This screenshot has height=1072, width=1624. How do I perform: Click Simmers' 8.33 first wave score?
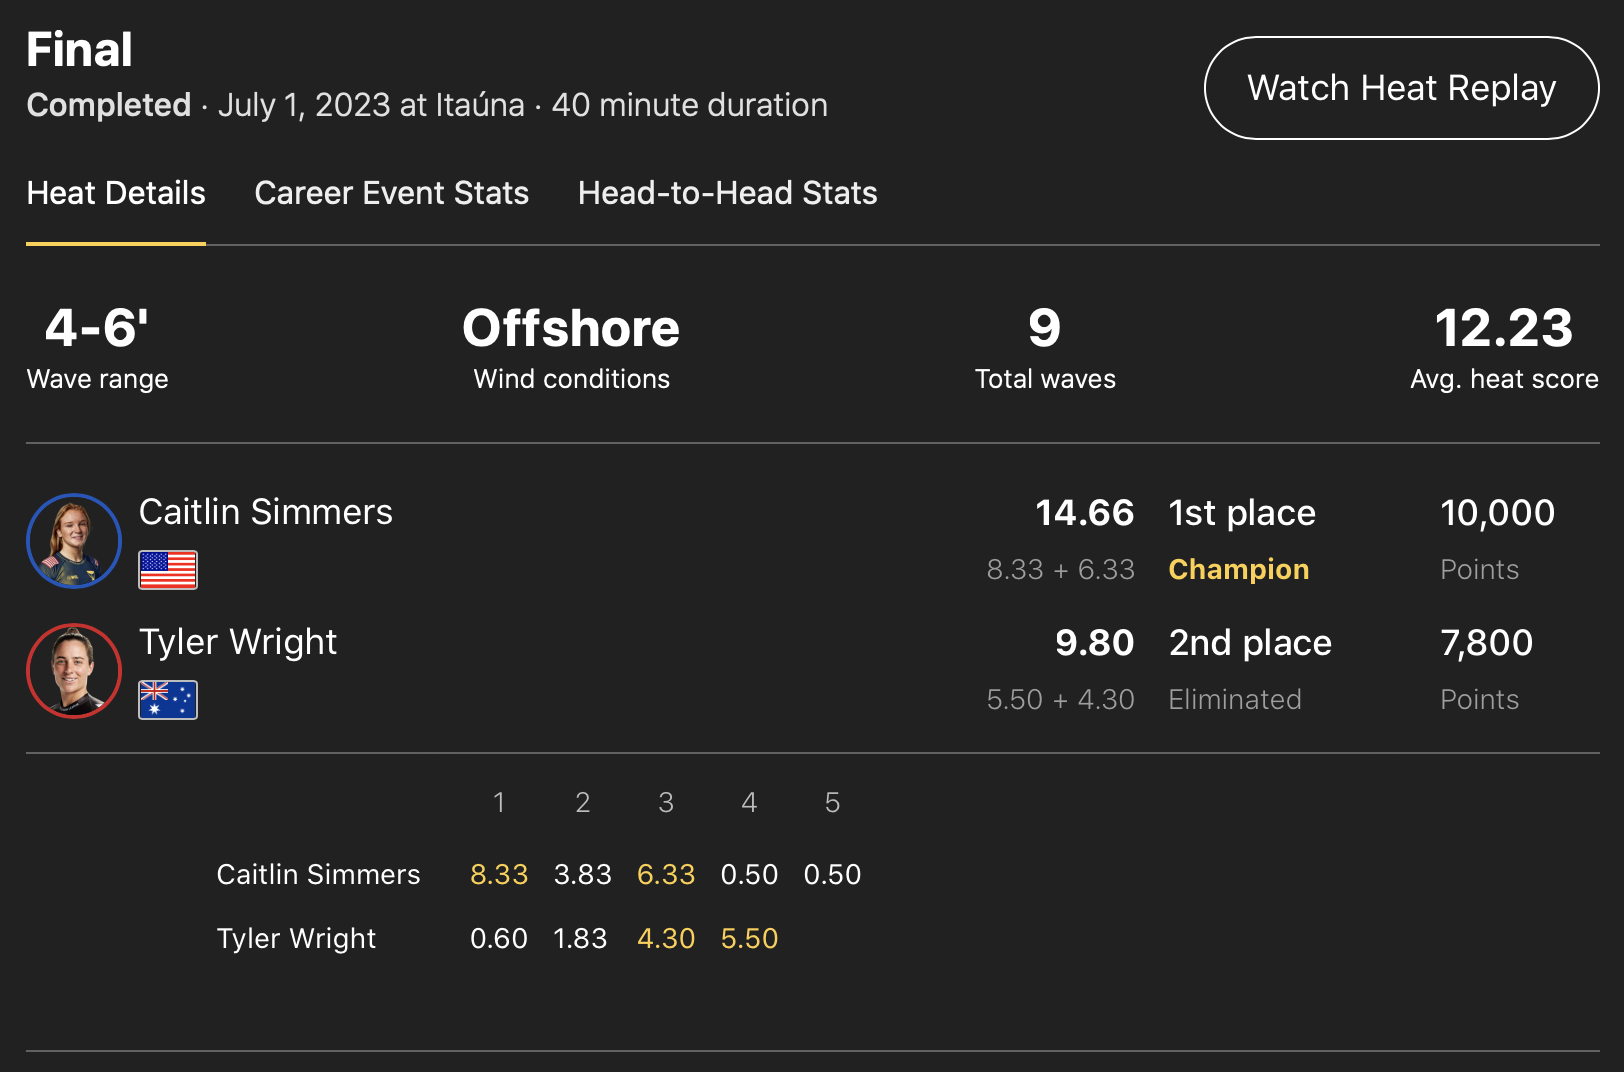tap(499, 875)
